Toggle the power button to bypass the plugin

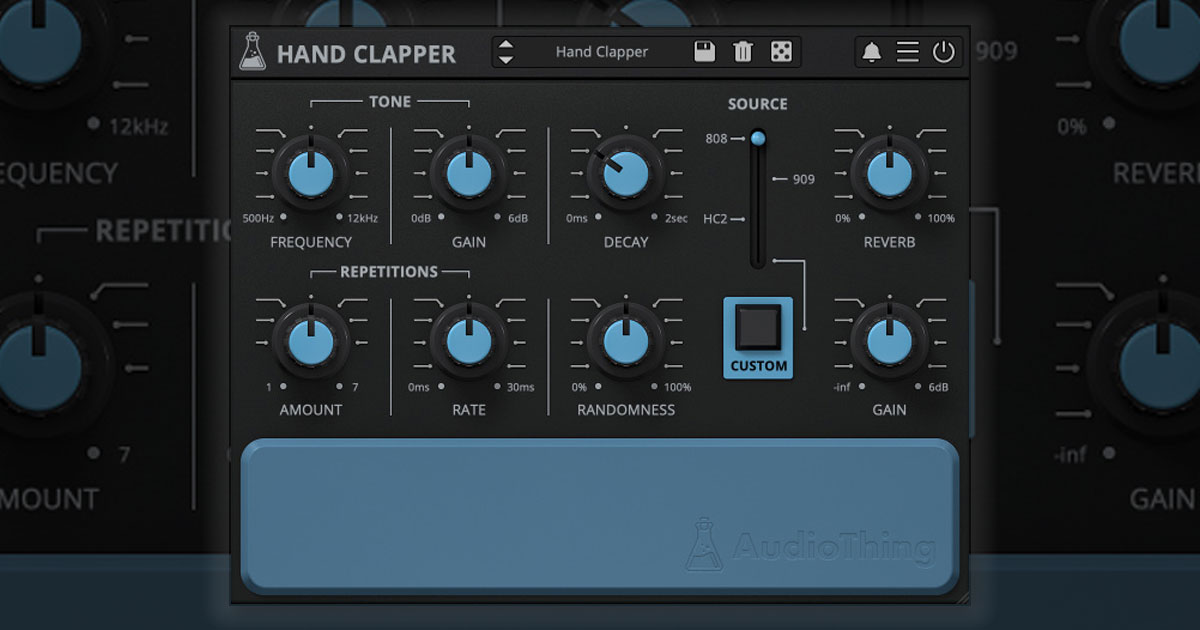click(942, 52)
